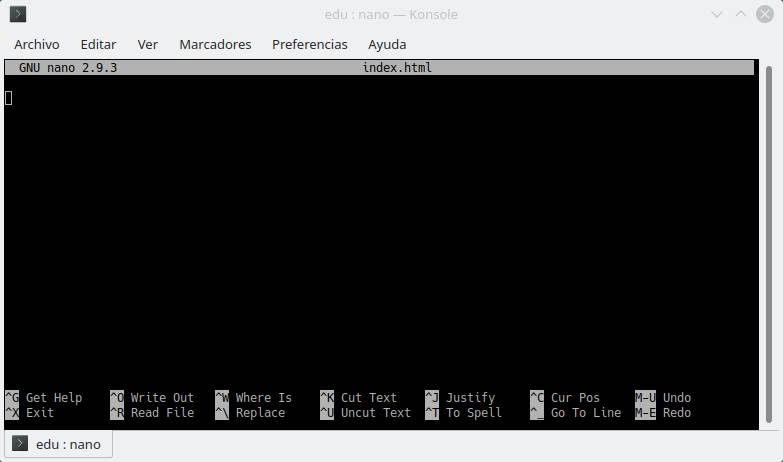783x462 pixels.
Task: Click the ^G Get Help shortcut
Action: pyautogui.click(x=43, y=398)
